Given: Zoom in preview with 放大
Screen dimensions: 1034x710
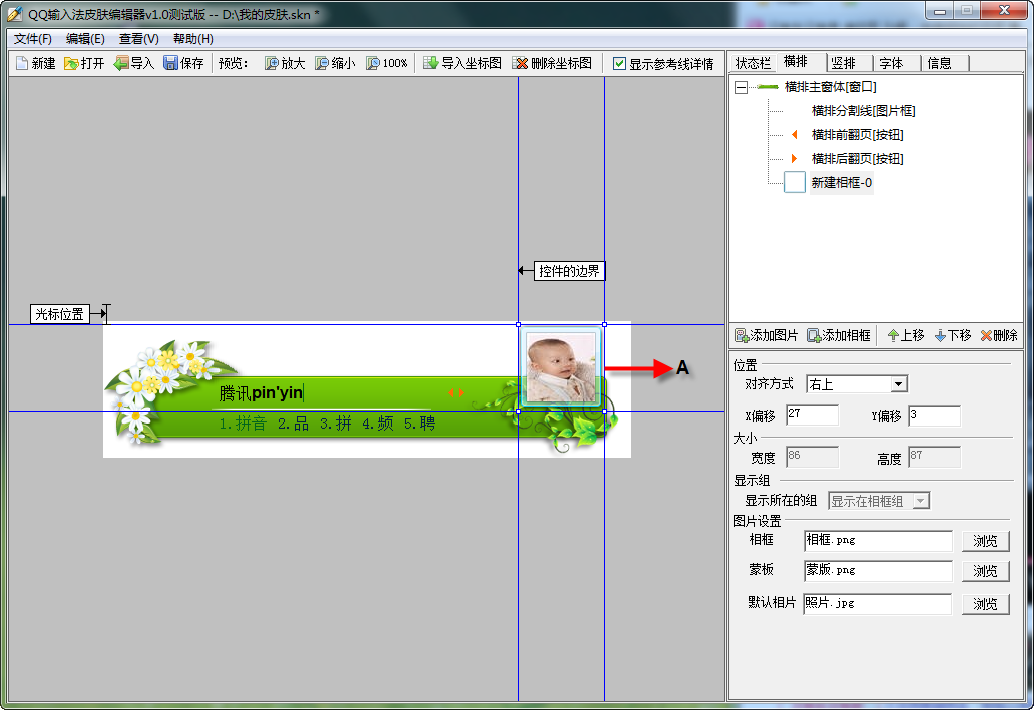Looking at the screenshot, I should (285, 63).
